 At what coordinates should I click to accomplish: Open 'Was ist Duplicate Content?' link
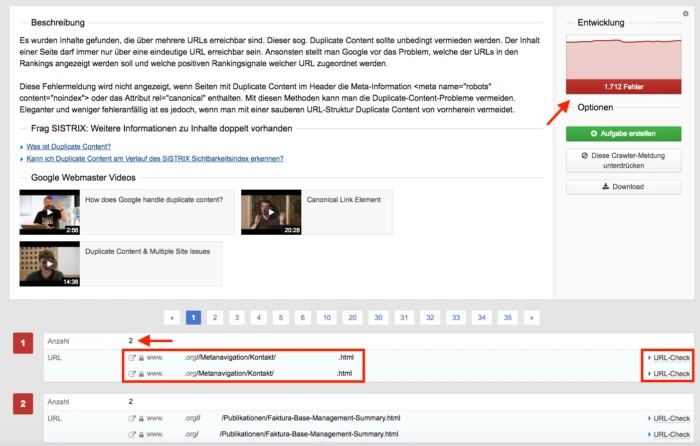[x=67, y=146]
